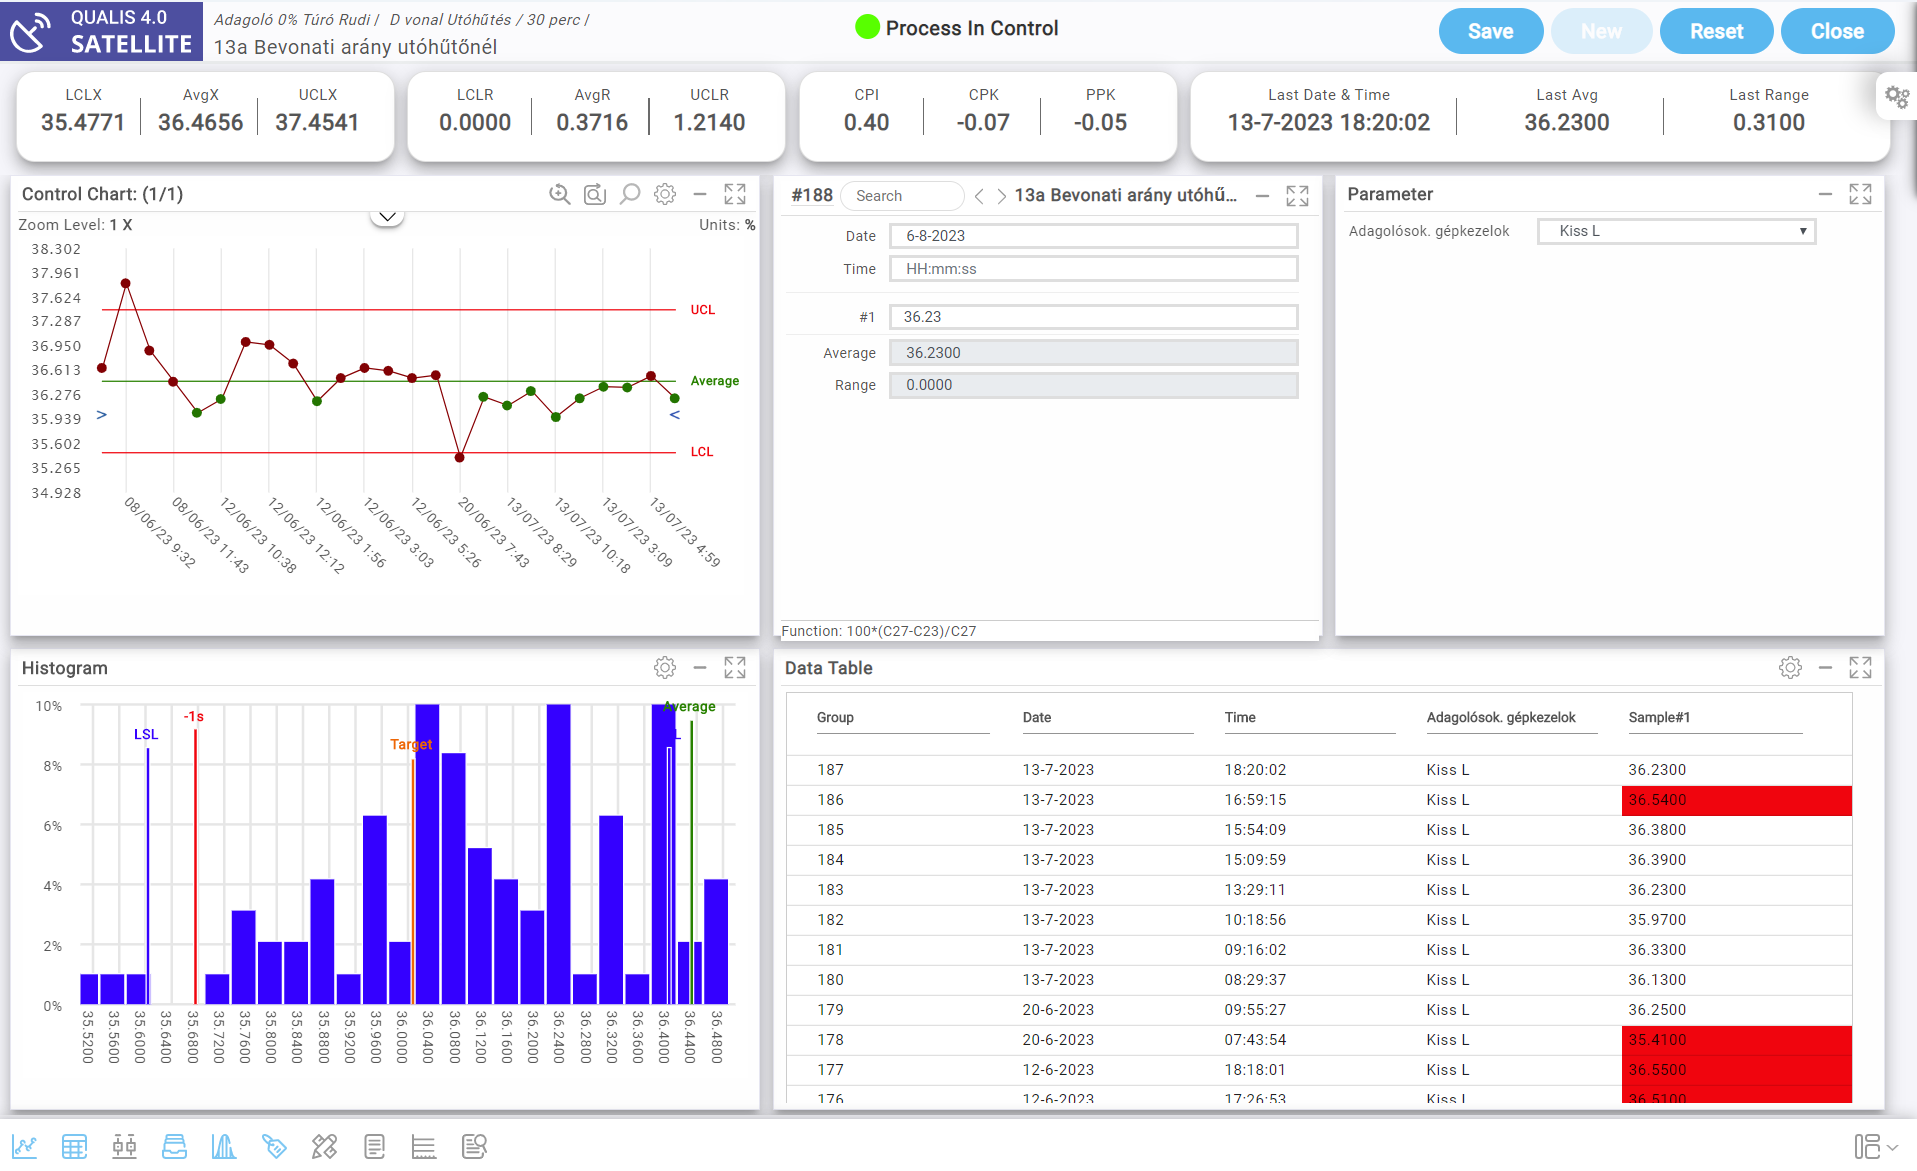The height and width of the screenshot is (1171, 1917).
Task: Zoom in on the Control Chart
Action: click(560, 194)
